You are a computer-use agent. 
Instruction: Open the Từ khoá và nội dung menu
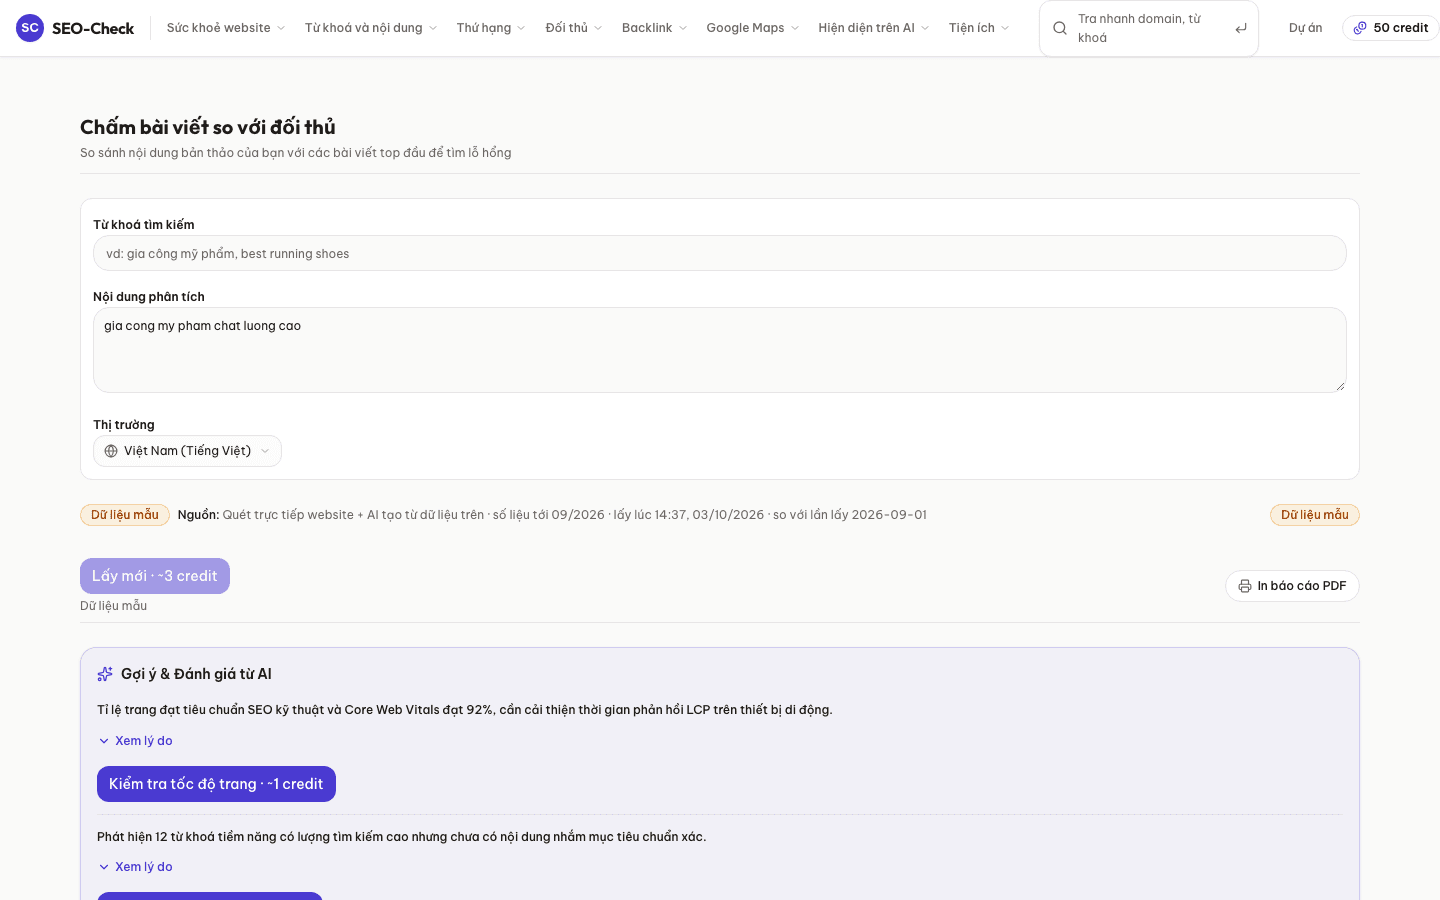click(x=370, y=28)
